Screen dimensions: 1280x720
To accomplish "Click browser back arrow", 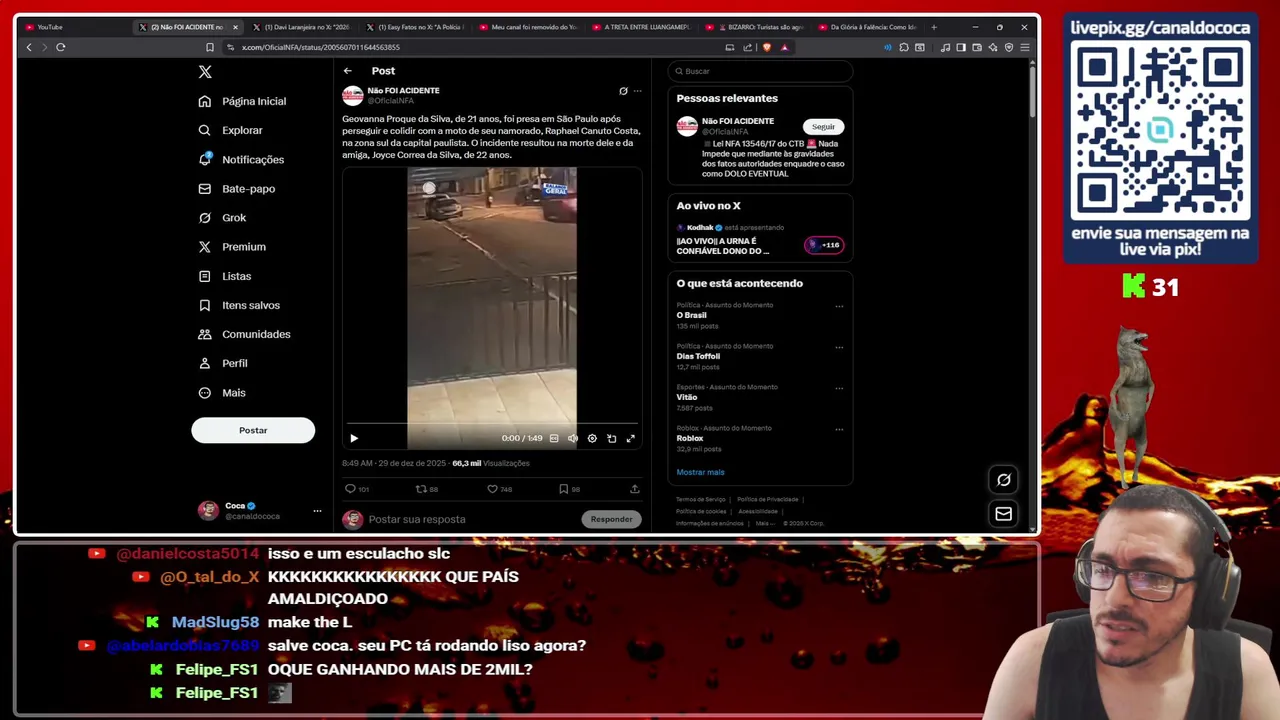I will 29,47.
